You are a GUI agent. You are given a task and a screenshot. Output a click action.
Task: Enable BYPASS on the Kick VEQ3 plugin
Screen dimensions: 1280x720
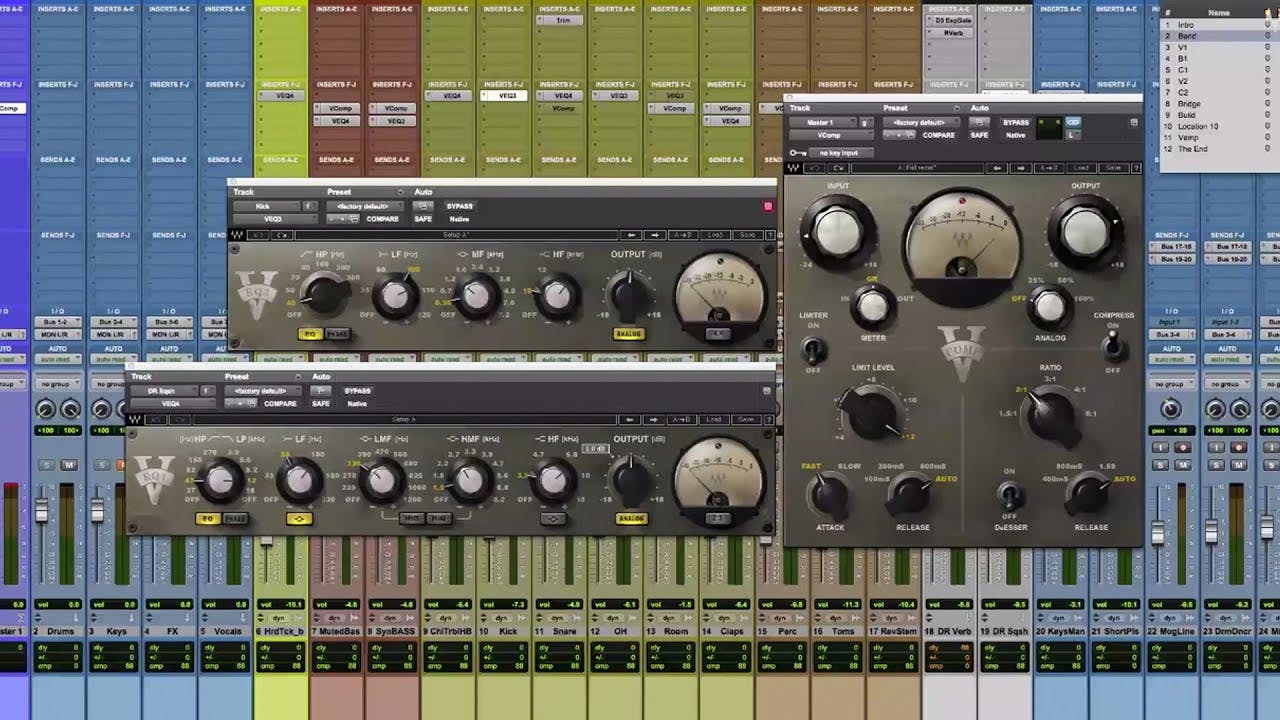pyautogui.click(x=460, y=206)
